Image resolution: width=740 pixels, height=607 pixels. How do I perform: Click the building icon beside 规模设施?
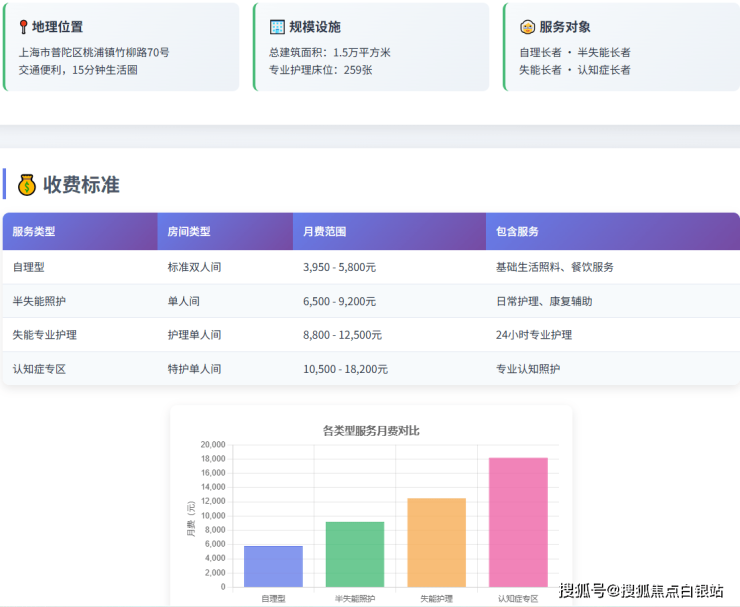point(277,27)
